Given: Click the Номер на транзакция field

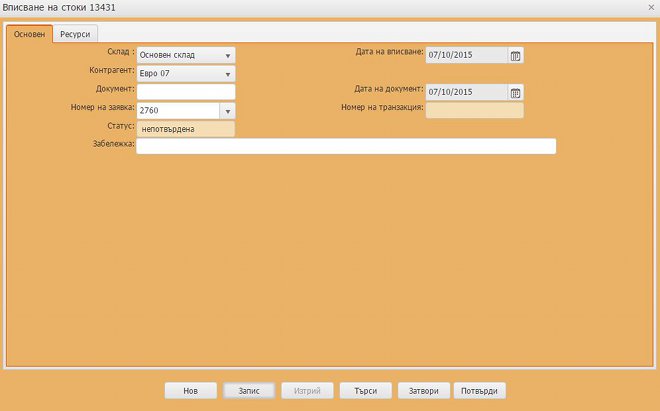Looking at the screenshot, I should (474, 110).
